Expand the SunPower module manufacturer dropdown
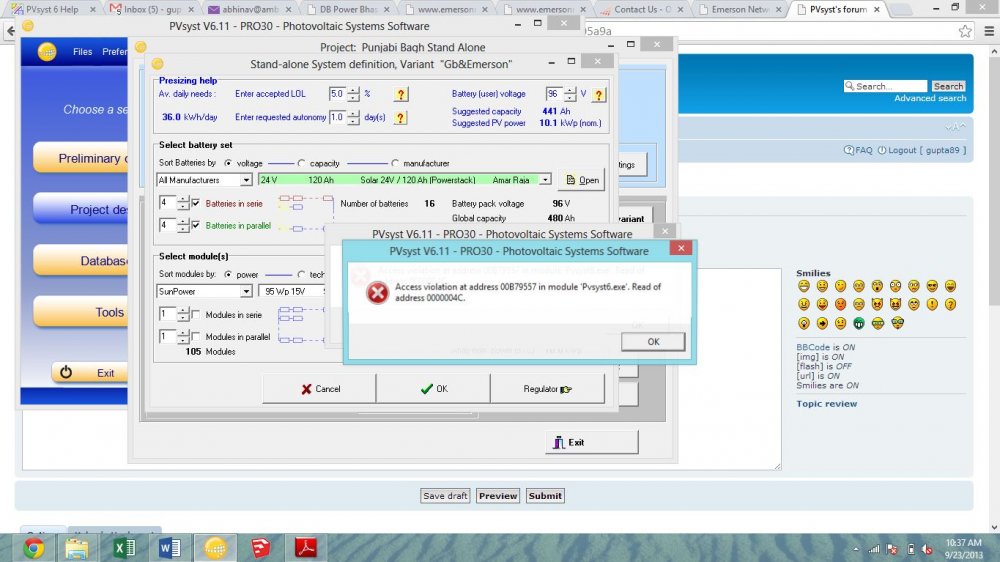The width and height of the screenshot is (1000, 562). (x=246, y=292)
